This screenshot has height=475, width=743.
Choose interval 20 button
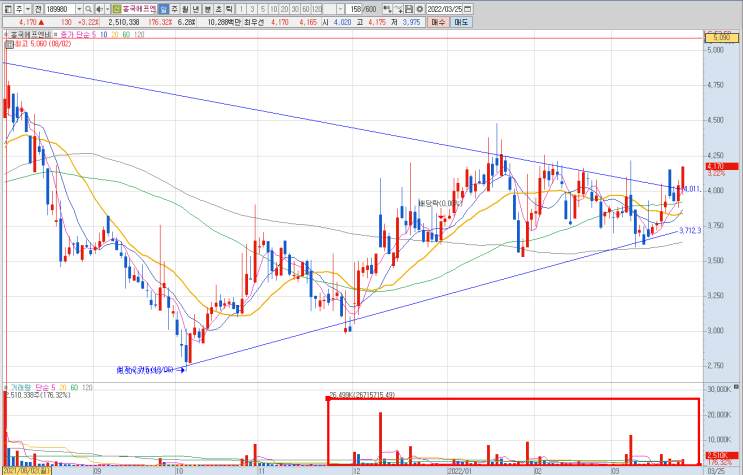[284, 9]
